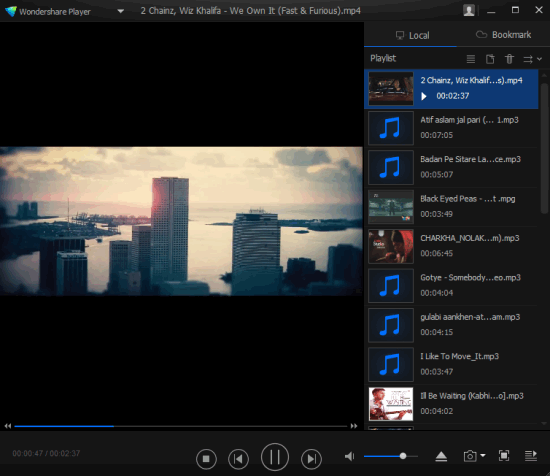Click the CHARKHA_NOLAK album art thumbnail

coord(391,246)
